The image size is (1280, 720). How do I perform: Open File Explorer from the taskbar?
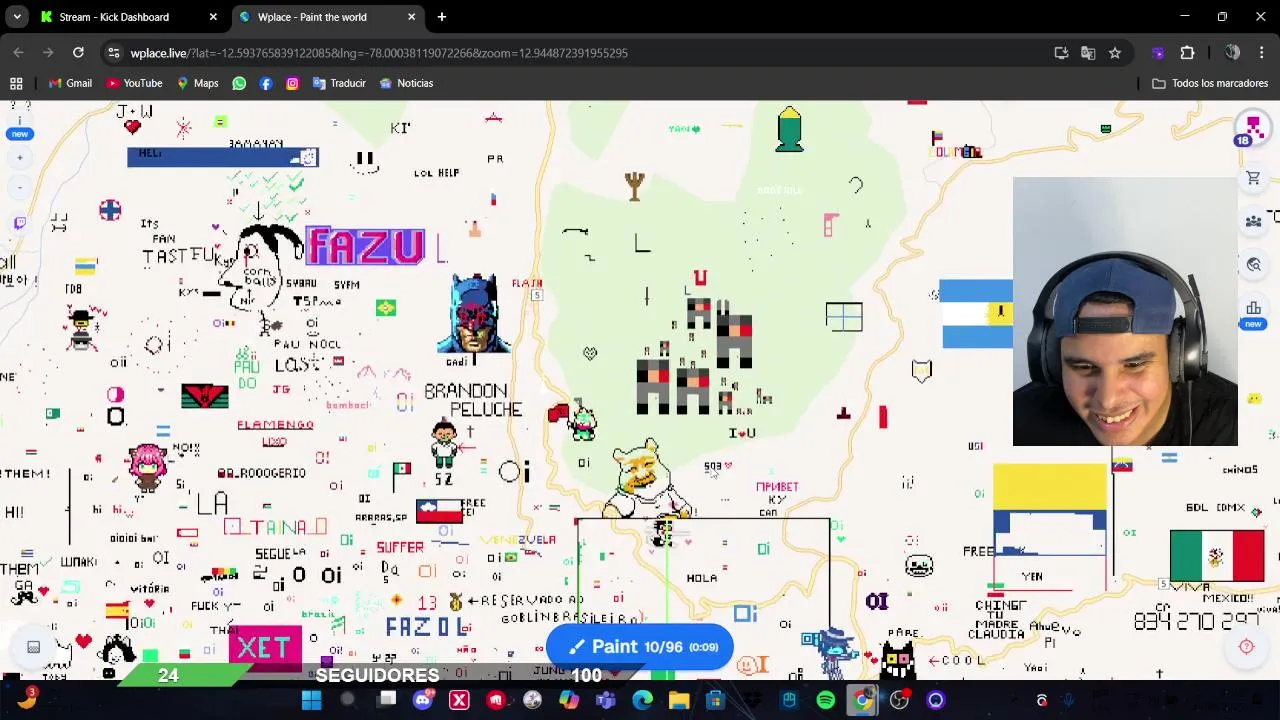pos(679,700)
